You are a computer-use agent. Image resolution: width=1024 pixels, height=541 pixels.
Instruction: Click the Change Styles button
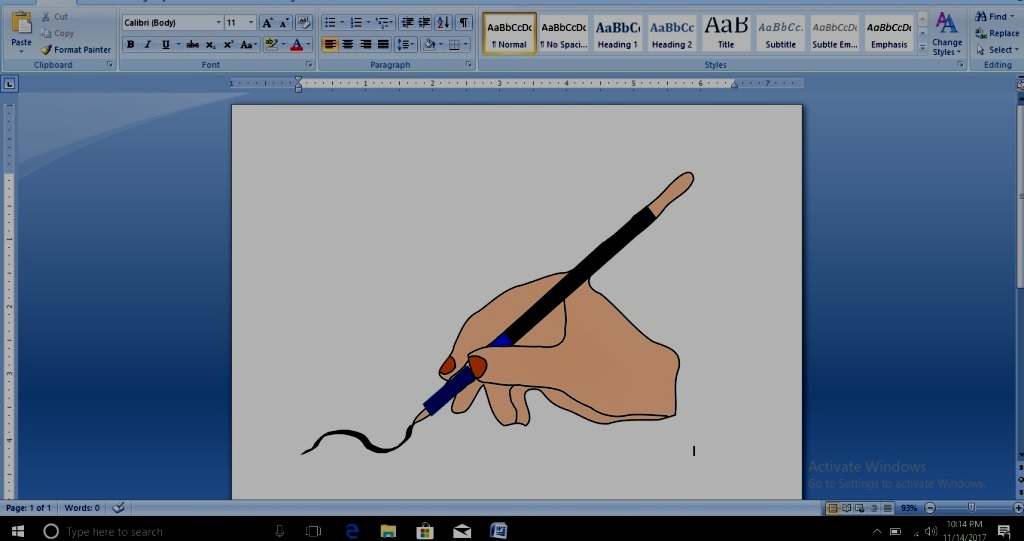[946, 33]
